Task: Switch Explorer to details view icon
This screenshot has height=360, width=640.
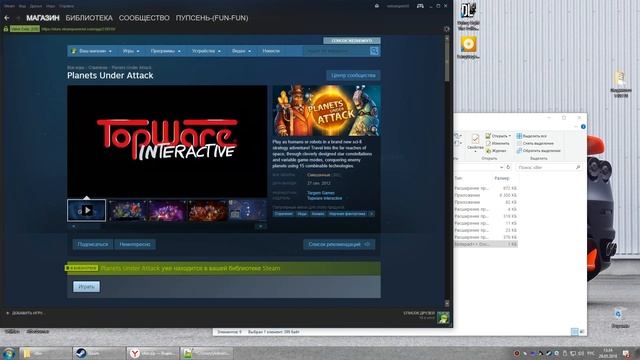Action: [574, 332]
